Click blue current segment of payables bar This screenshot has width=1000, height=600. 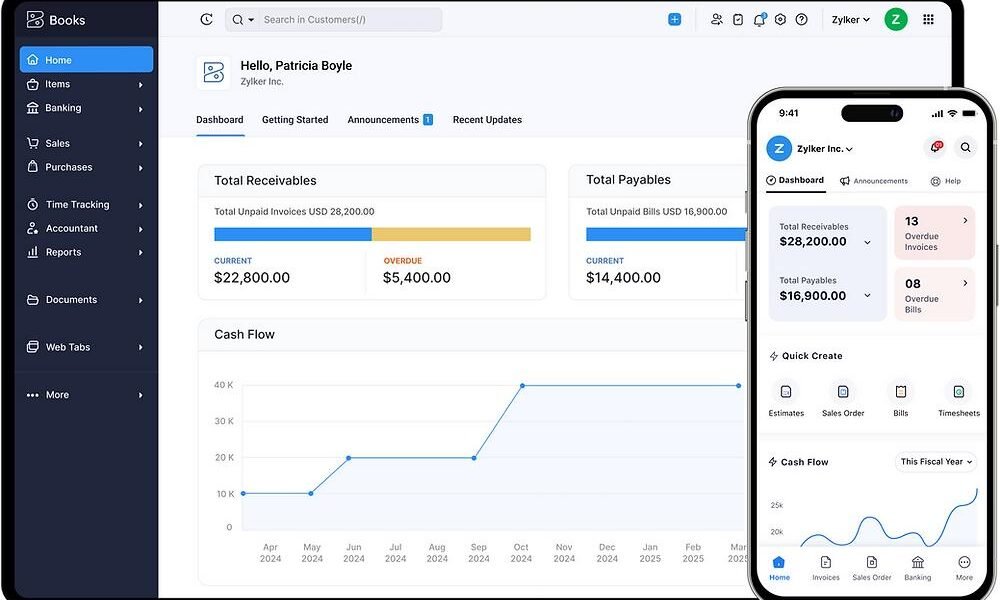(666, 234)
